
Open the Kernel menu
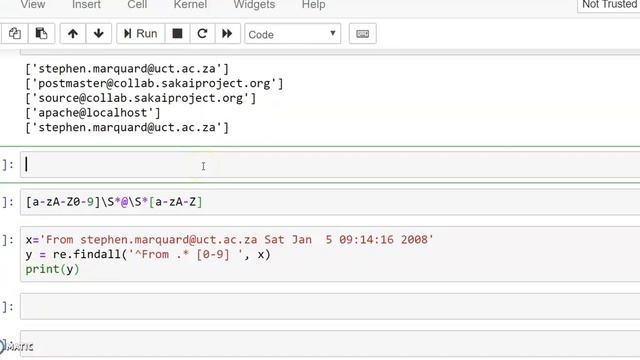coord(190,4)
